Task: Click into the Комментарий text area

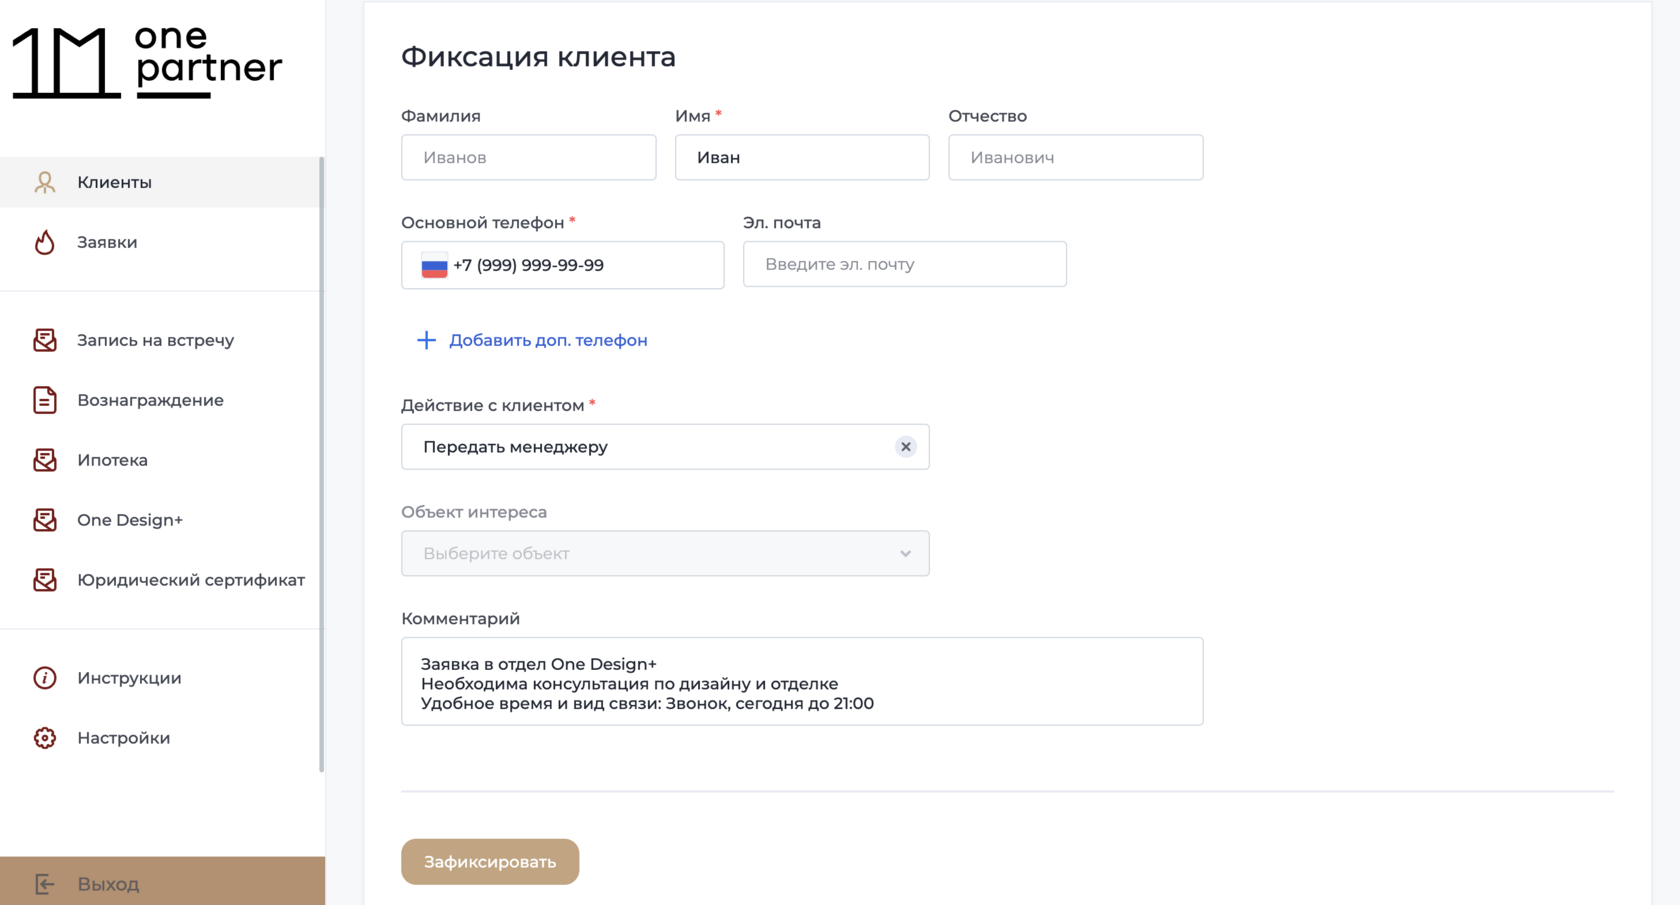Action: (x=802, y=682)
